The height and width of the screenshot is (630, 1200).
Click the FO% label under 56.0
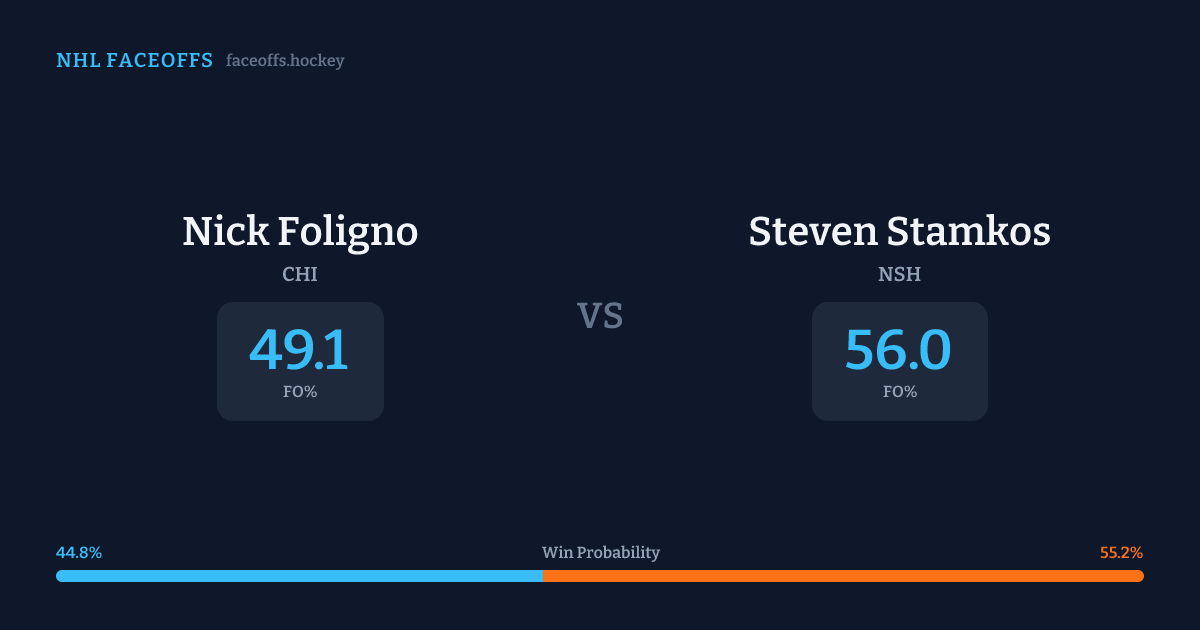coord(900,392)
